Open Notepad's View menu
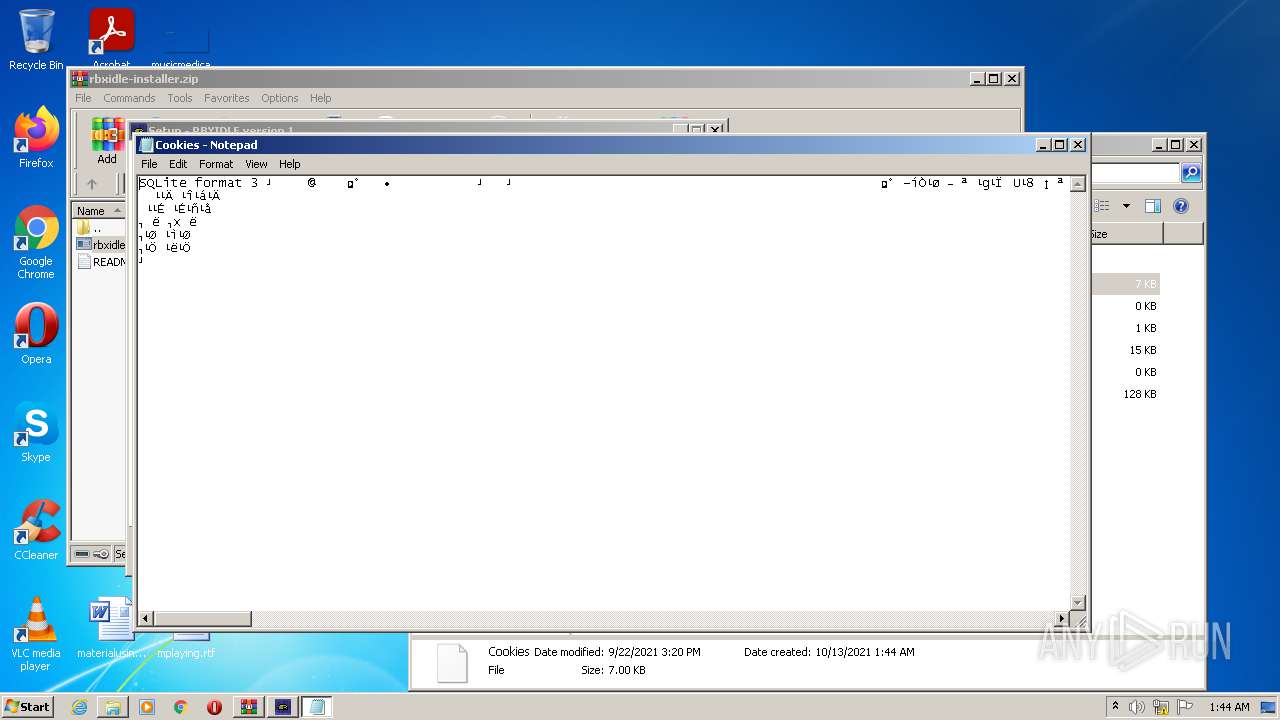Viewport: 1280px width, 720px height. point(256,164)
